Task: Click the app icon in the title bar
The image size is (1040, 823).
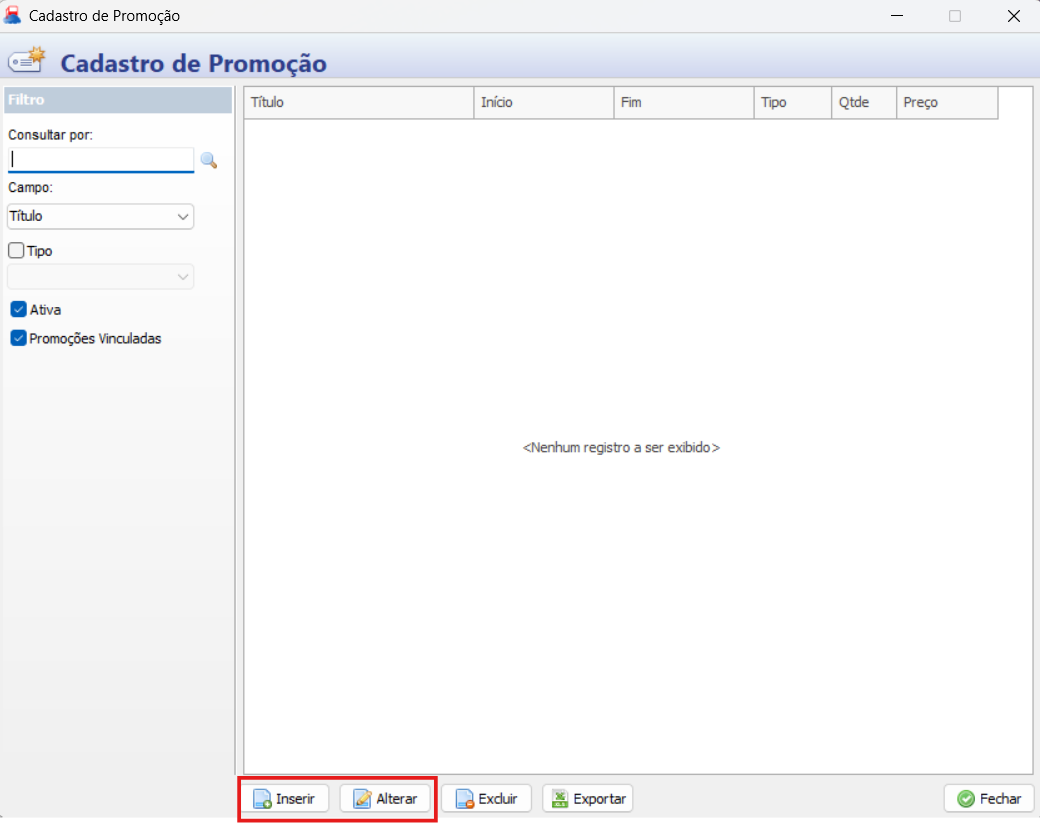Action: (x=13, y=16)
